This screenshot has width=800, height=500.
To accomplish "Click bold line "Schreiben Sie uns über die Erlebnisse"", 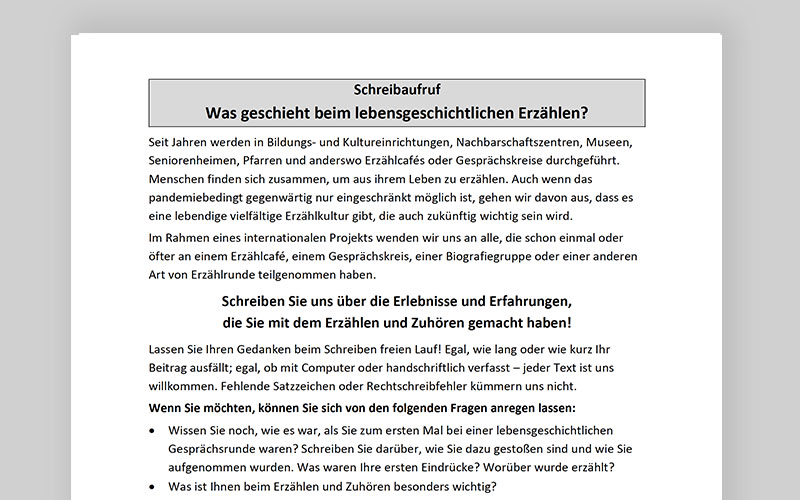I will point(396,300).
